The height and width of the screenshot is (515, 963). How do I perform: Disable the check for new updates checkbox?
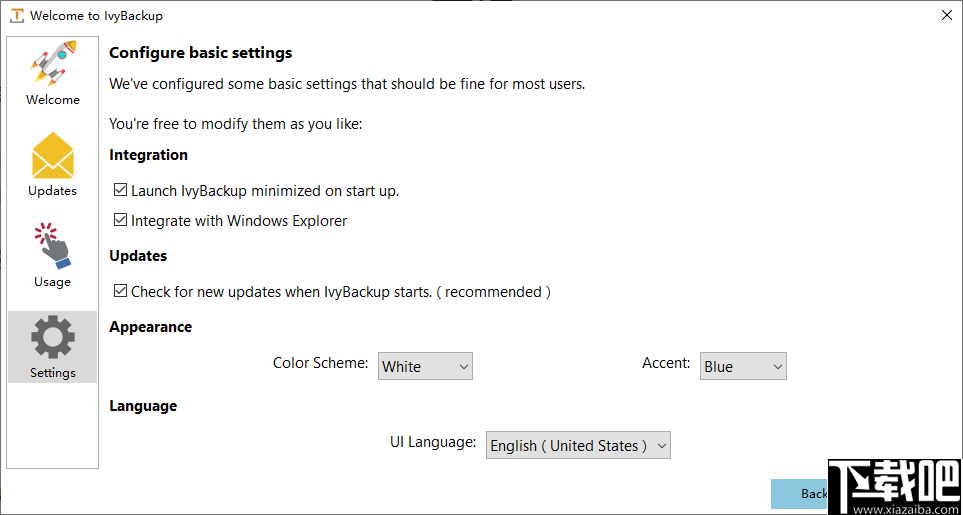[x=121, y=292]
